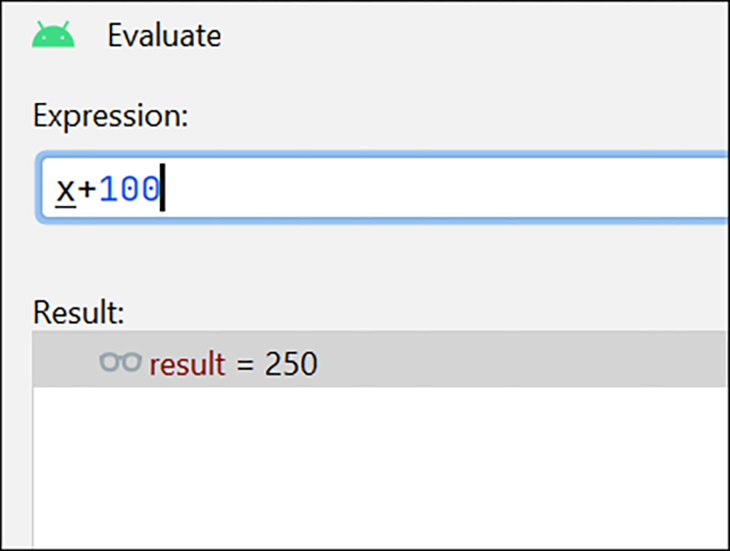Click the text caret after "100"
Image resolution: width=730 pixels, height=551 pixels.
[x=162, y=189]
